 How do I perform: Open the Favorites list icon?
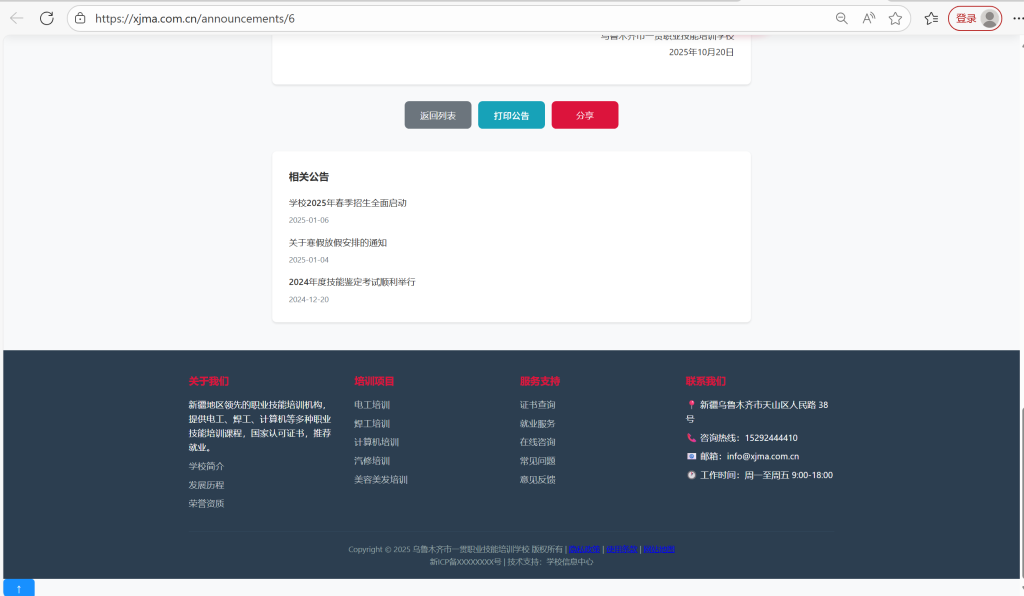tap(931, 18)
